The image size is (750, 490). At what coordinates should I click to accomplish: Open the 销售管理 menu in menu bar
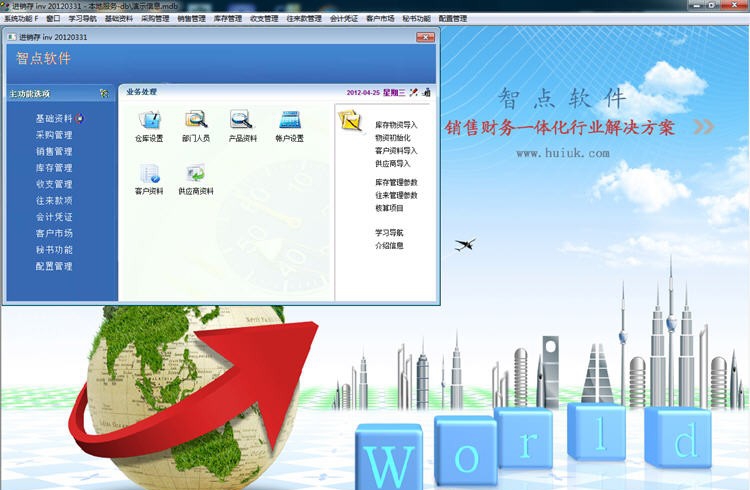coord(191,19)
